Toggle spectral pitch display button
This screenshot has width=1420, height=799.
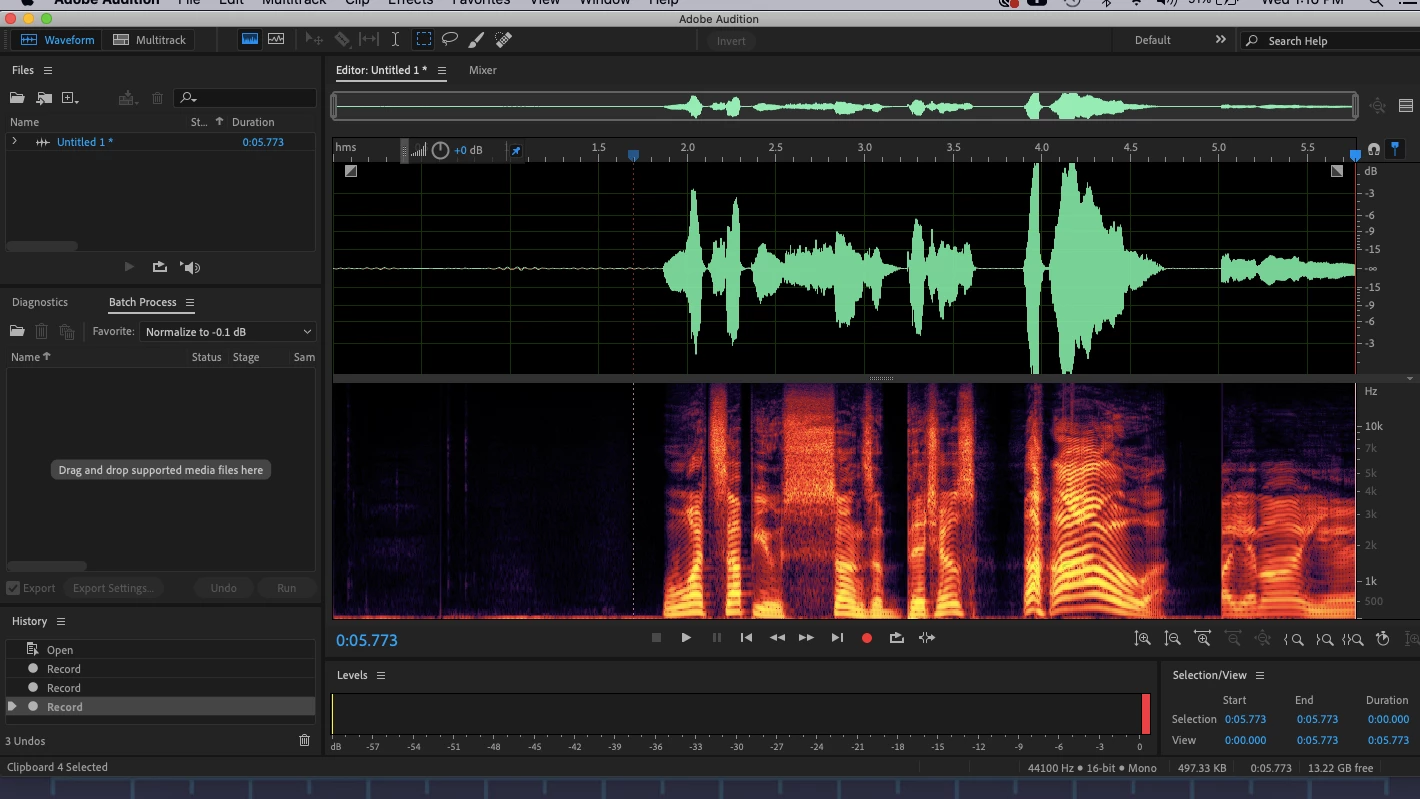pos(276,40)
